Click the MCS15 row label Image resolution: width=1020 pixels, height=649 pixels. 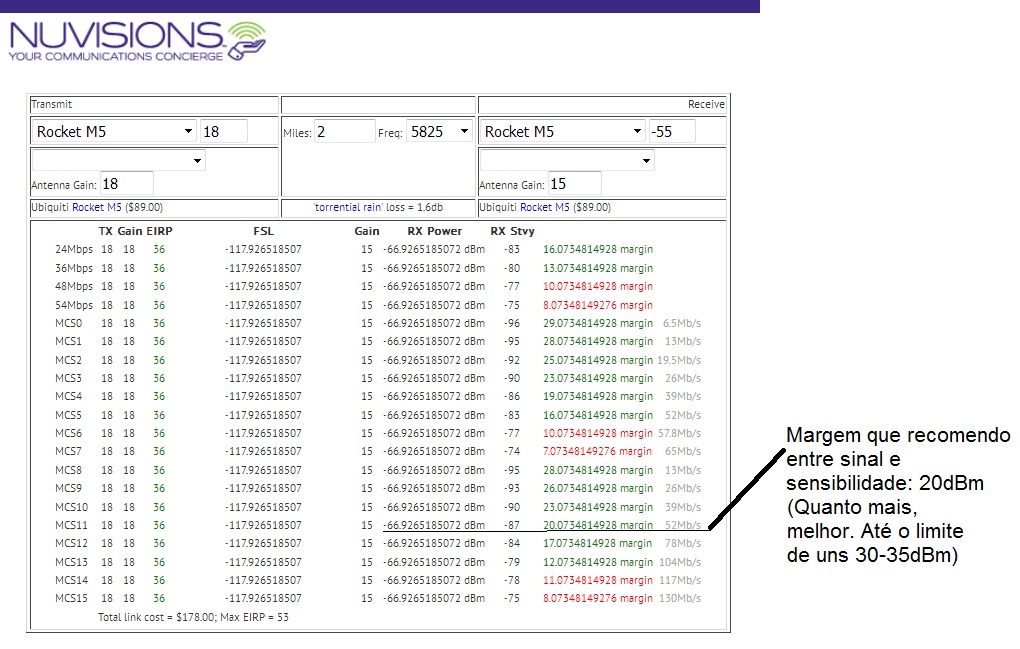(x=72, y=598)
